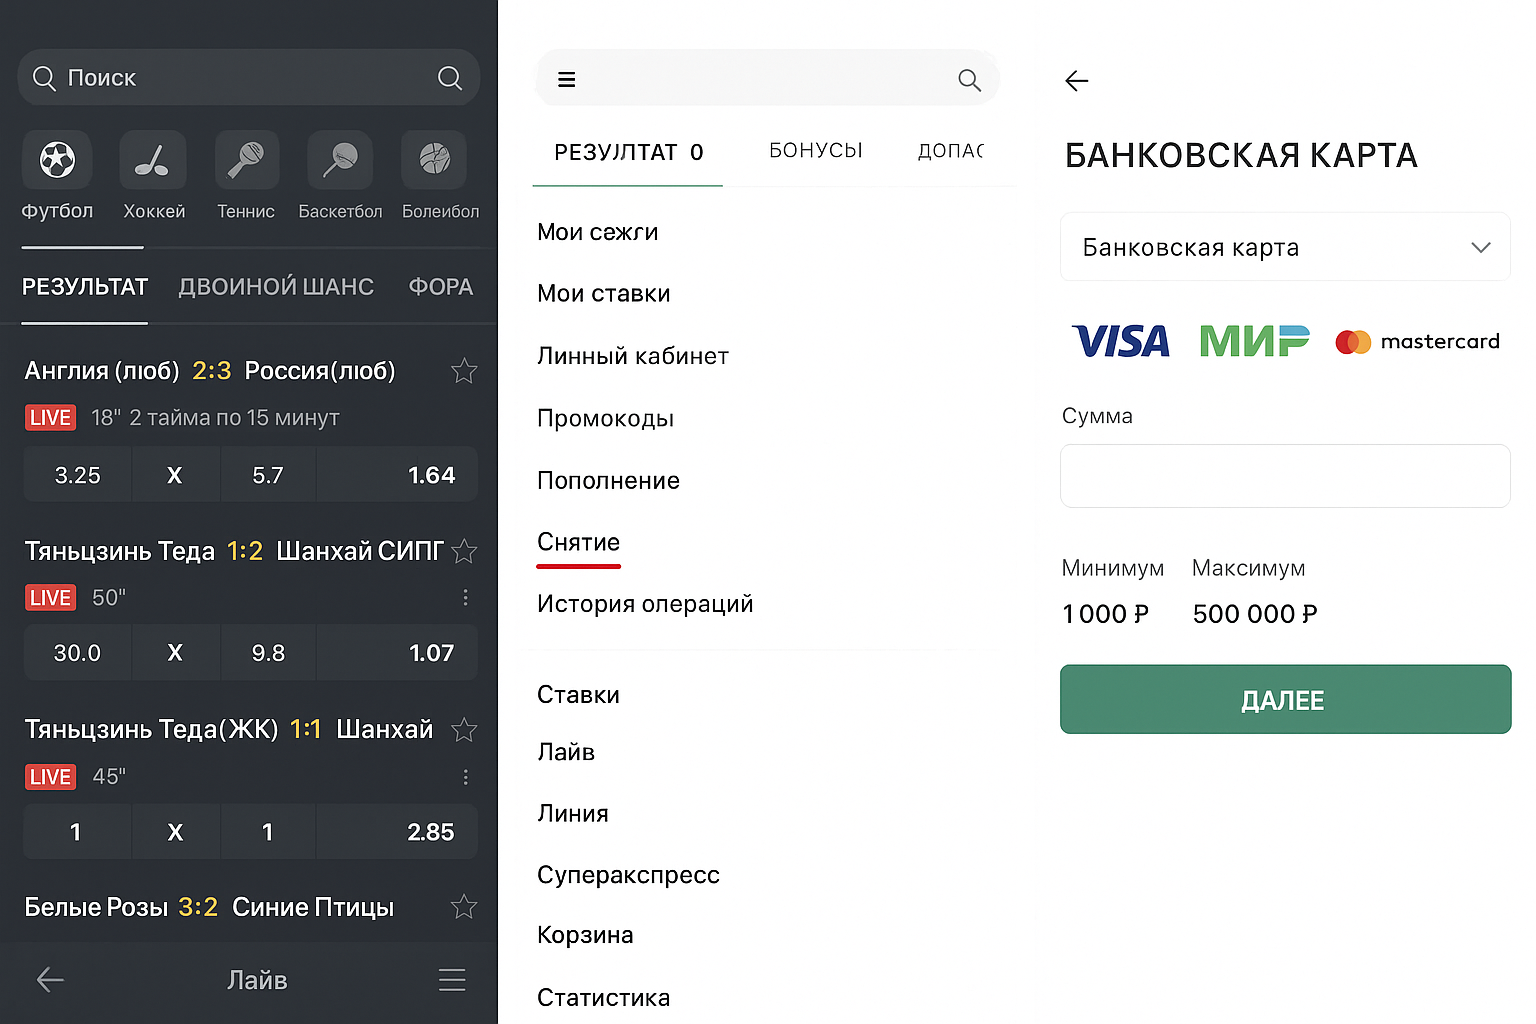Open more options for 45" live match
Image resolution: width=1536 pixels, height=1024 pixels.
tap(465, 777)
